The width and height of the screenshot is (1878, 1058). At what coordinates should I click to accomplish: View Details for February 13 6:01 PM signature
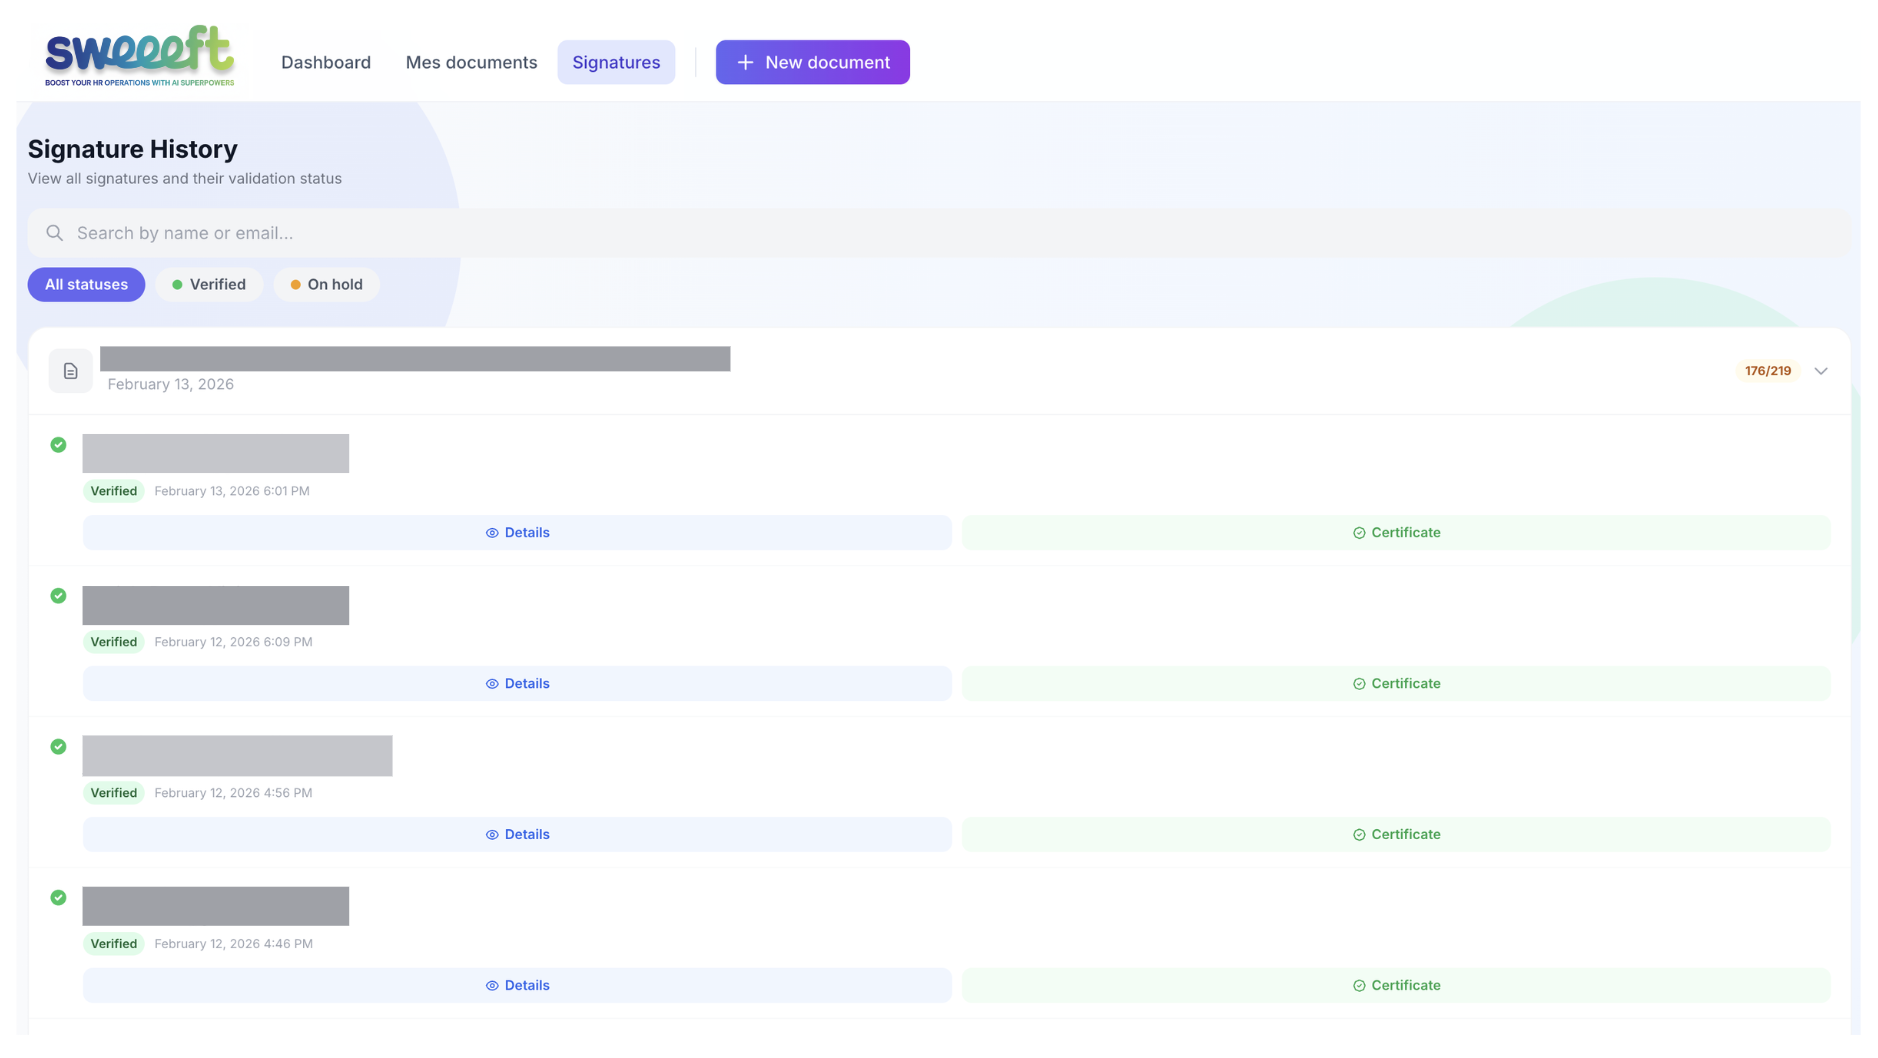click(x=517, y=533)
